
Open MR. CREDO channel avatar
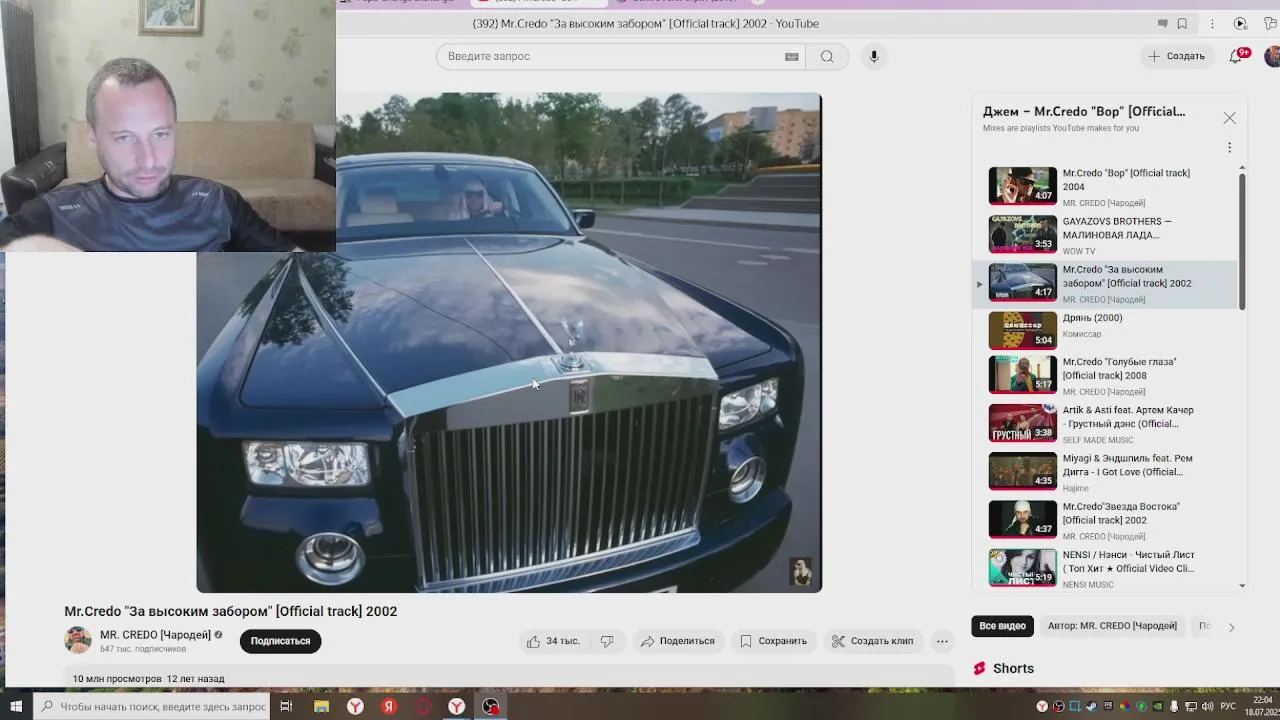[78, 640]
